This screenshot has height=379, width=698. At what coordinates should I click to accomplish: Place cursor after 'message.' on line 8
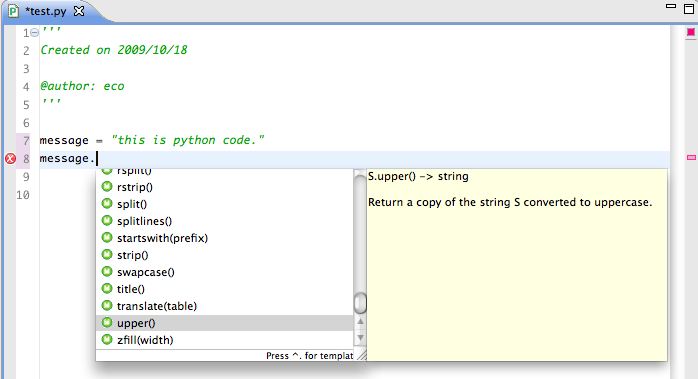97,158
